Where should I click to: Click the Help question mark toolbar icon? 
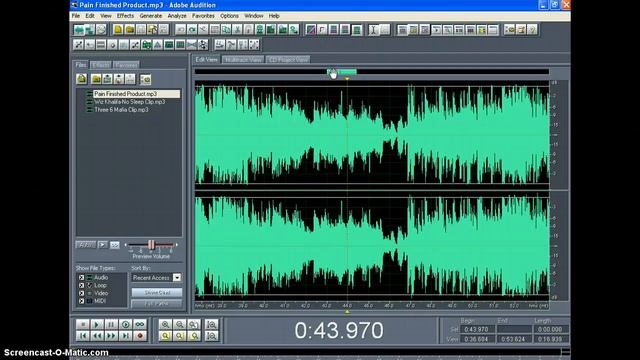click(x=532, y=29)
